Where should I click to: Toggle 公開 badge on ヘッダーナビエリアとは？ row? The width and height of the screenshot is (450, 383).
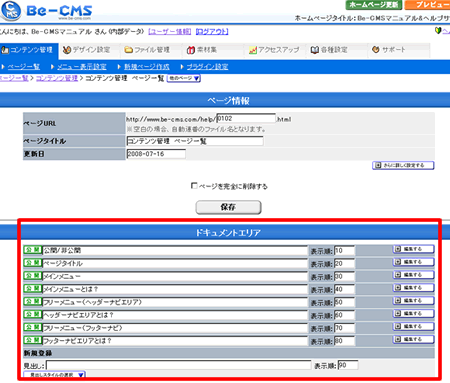click(32, 314)
